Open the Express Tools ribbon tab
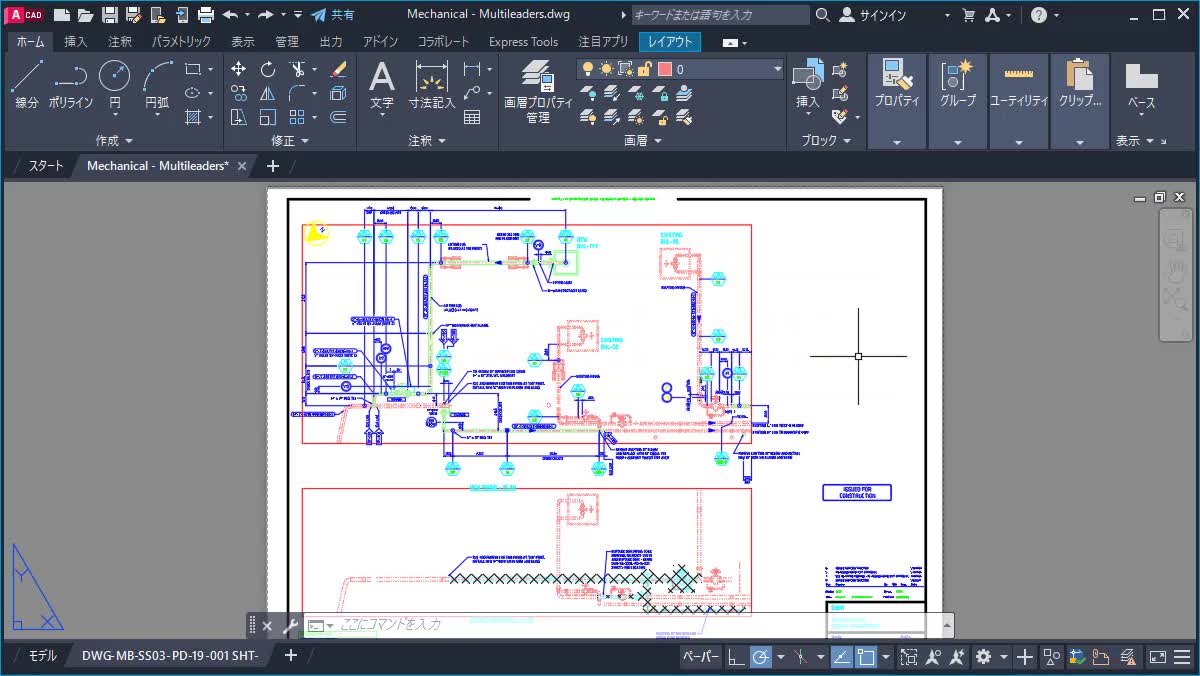The width and height of the screenshot is (1200, 676). [523, 42]
